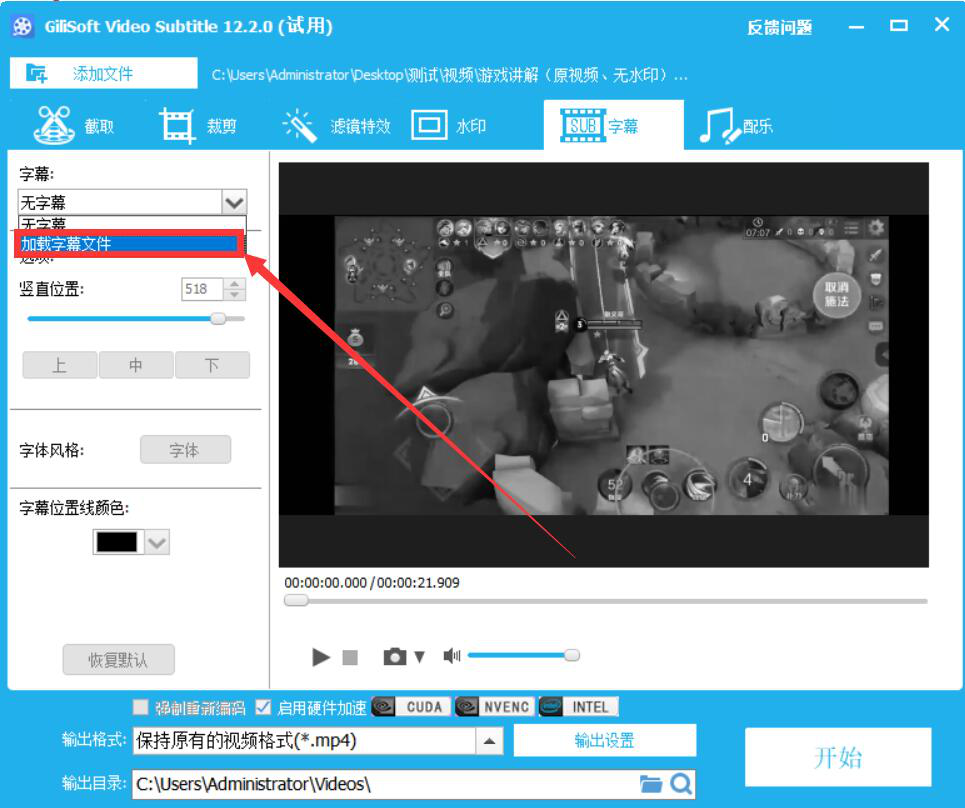Expand the snapshot options arrow
965x808 pixels.
[x=420, y=657]
